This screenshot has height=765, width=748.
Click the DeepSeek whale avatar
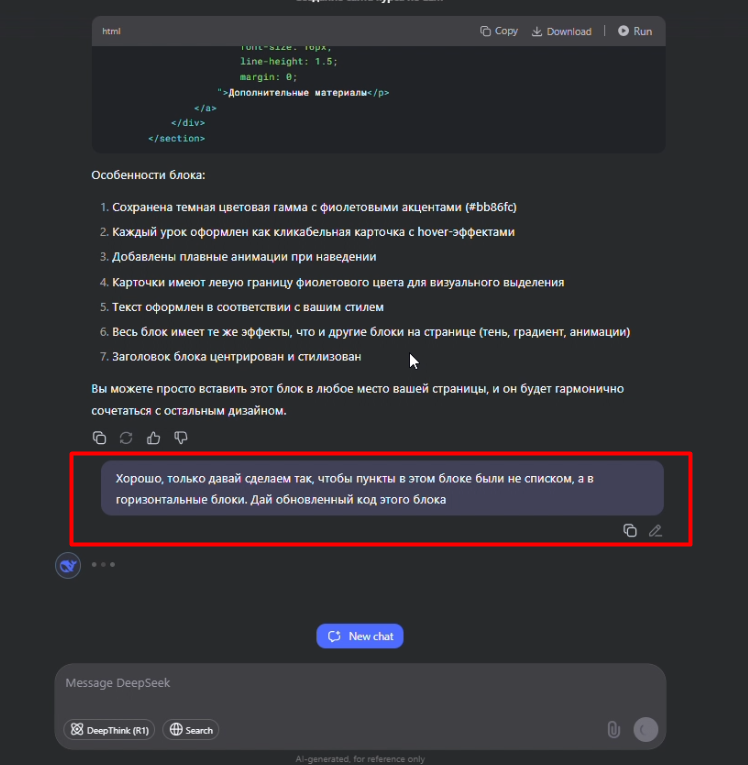tap(68, 565)
